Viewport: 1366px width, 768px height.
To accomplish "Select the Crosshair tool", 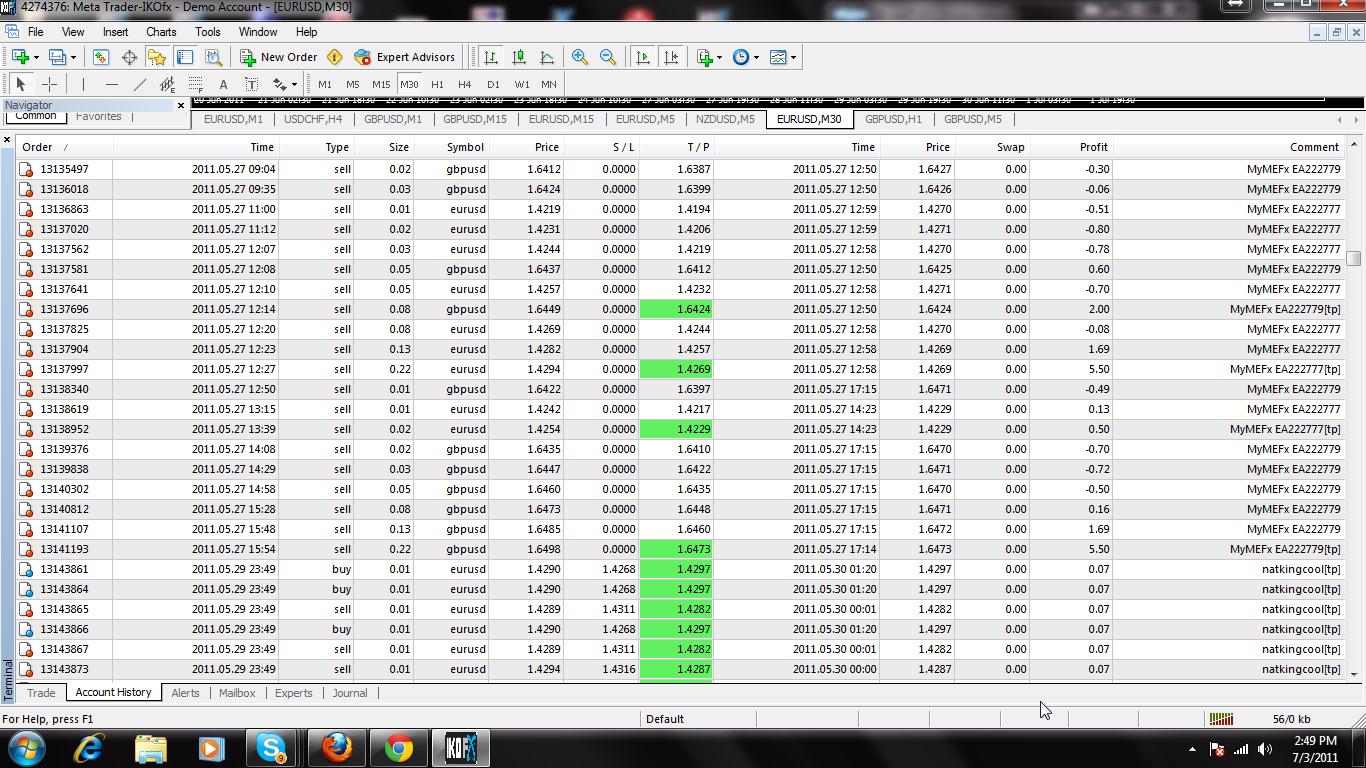I will coord(49,85).
